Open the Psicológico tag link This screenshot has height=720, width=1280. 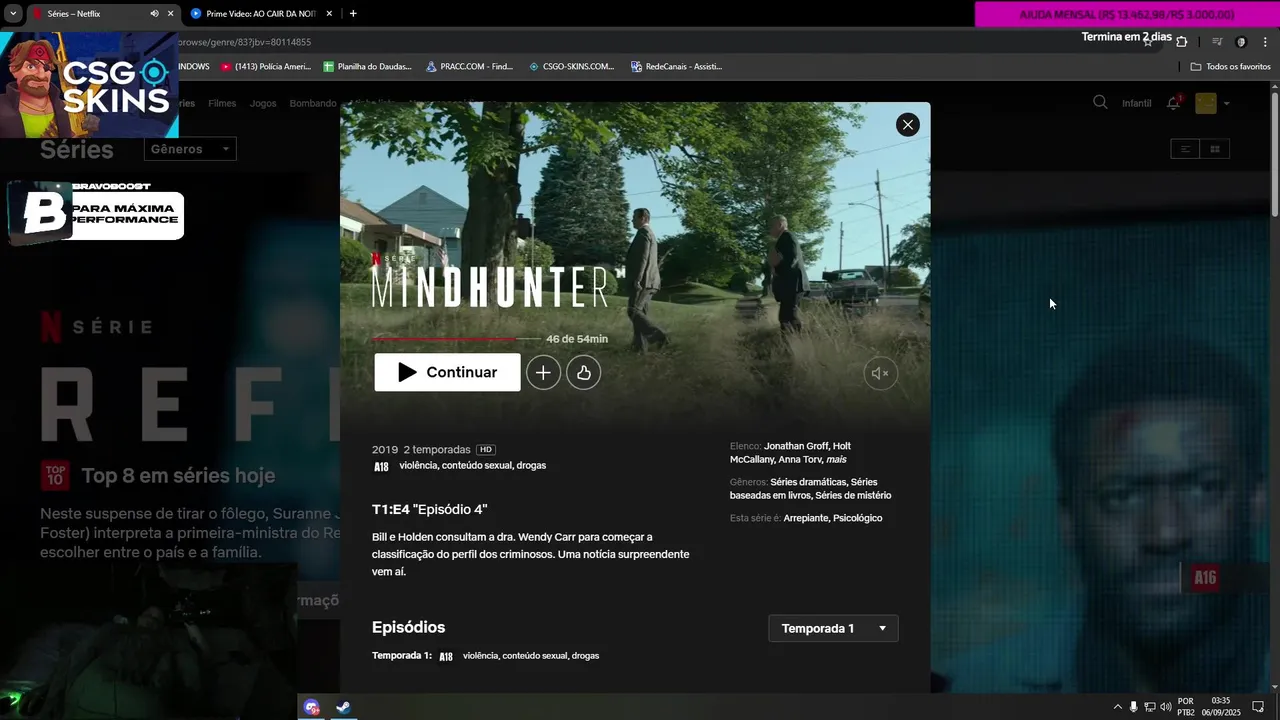point(857,518)
